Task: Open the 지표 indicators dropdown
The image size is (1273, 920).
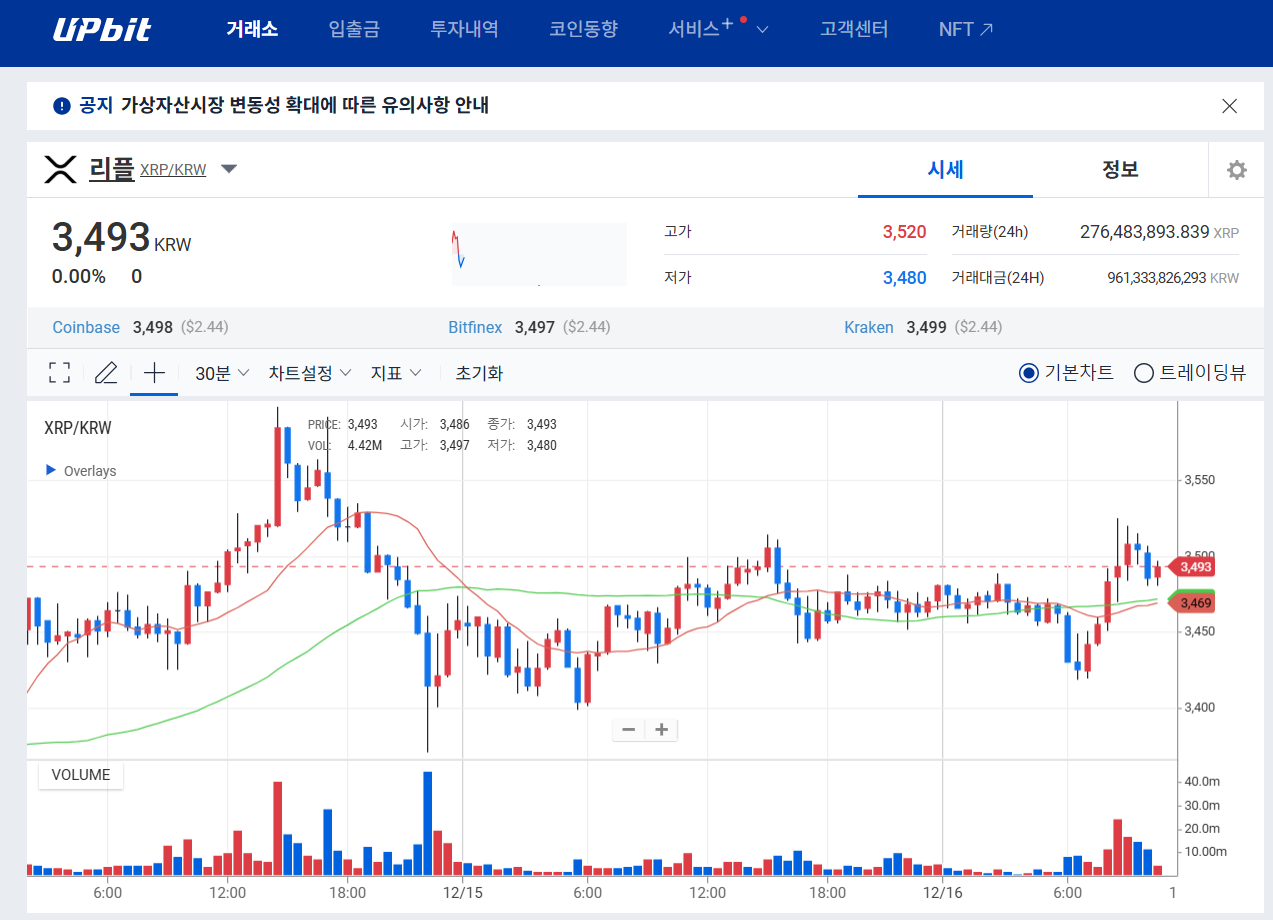Action: tap(396, 373)
